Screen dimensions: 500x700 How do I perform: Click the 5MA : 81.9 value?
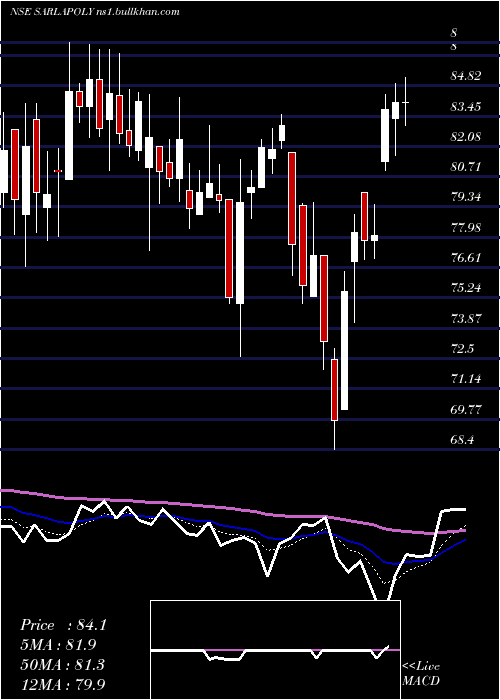[58, 644]
